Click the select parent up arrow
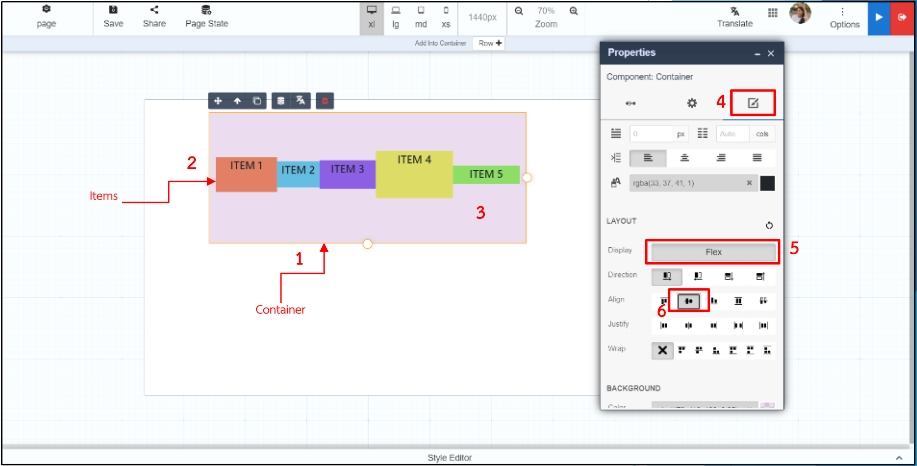The height and width of the screenshot is (466, 917). 237,101
